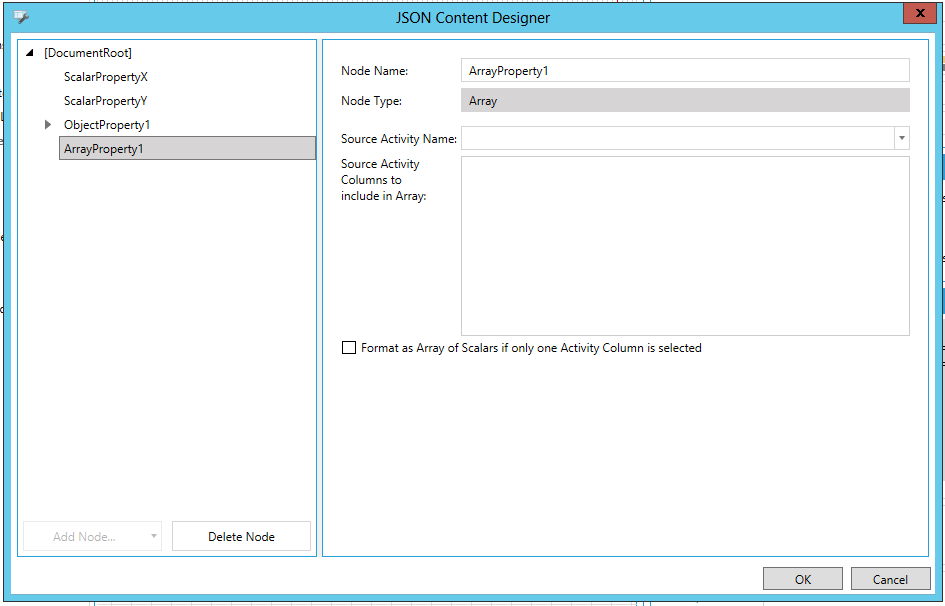Click the Delete Node button
This screenshot has width=945, height=606.
pos(241,536)
